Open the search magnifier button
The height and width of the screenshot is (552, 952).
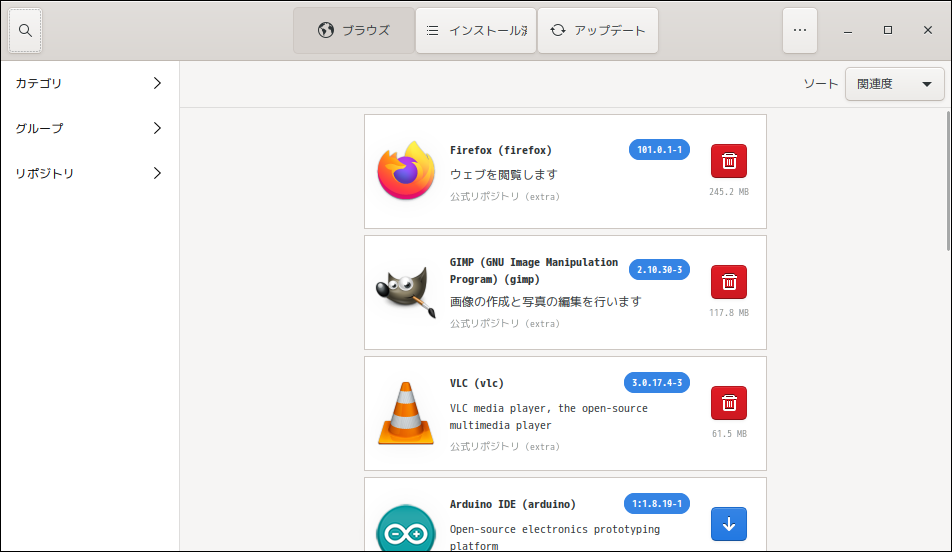(25, 30)
